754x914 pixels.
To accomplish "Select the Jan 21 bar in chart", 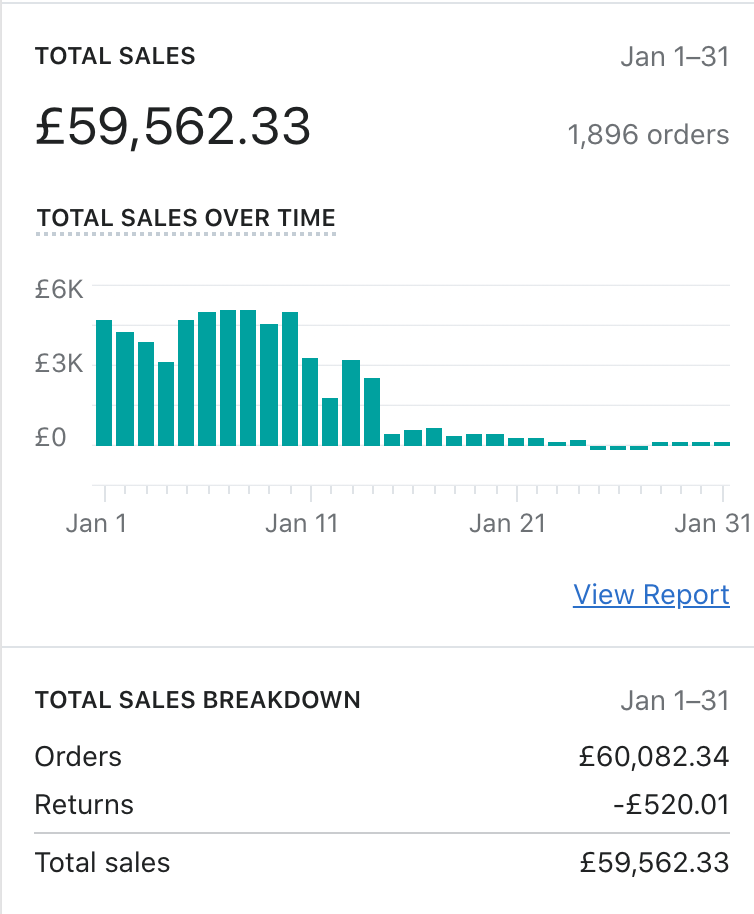I will (x=516, y=441).
